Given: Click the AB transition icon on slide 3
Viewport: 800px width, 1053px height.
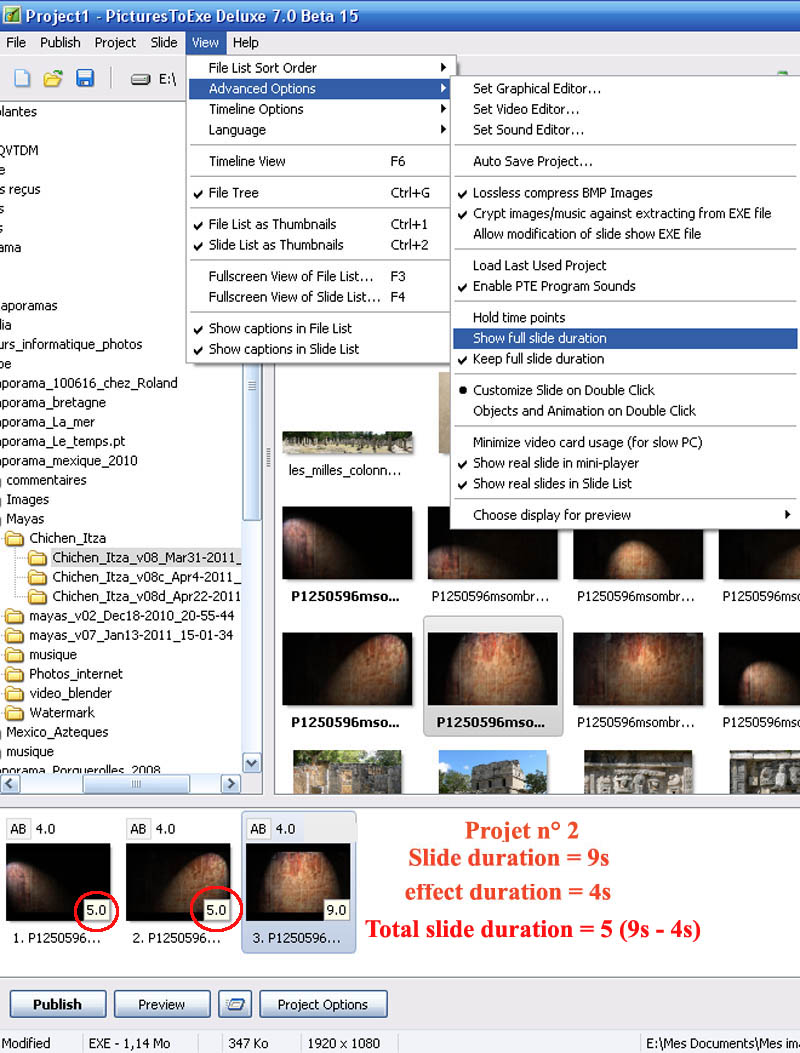Looking at the screenshot, I should click(258, 829).
